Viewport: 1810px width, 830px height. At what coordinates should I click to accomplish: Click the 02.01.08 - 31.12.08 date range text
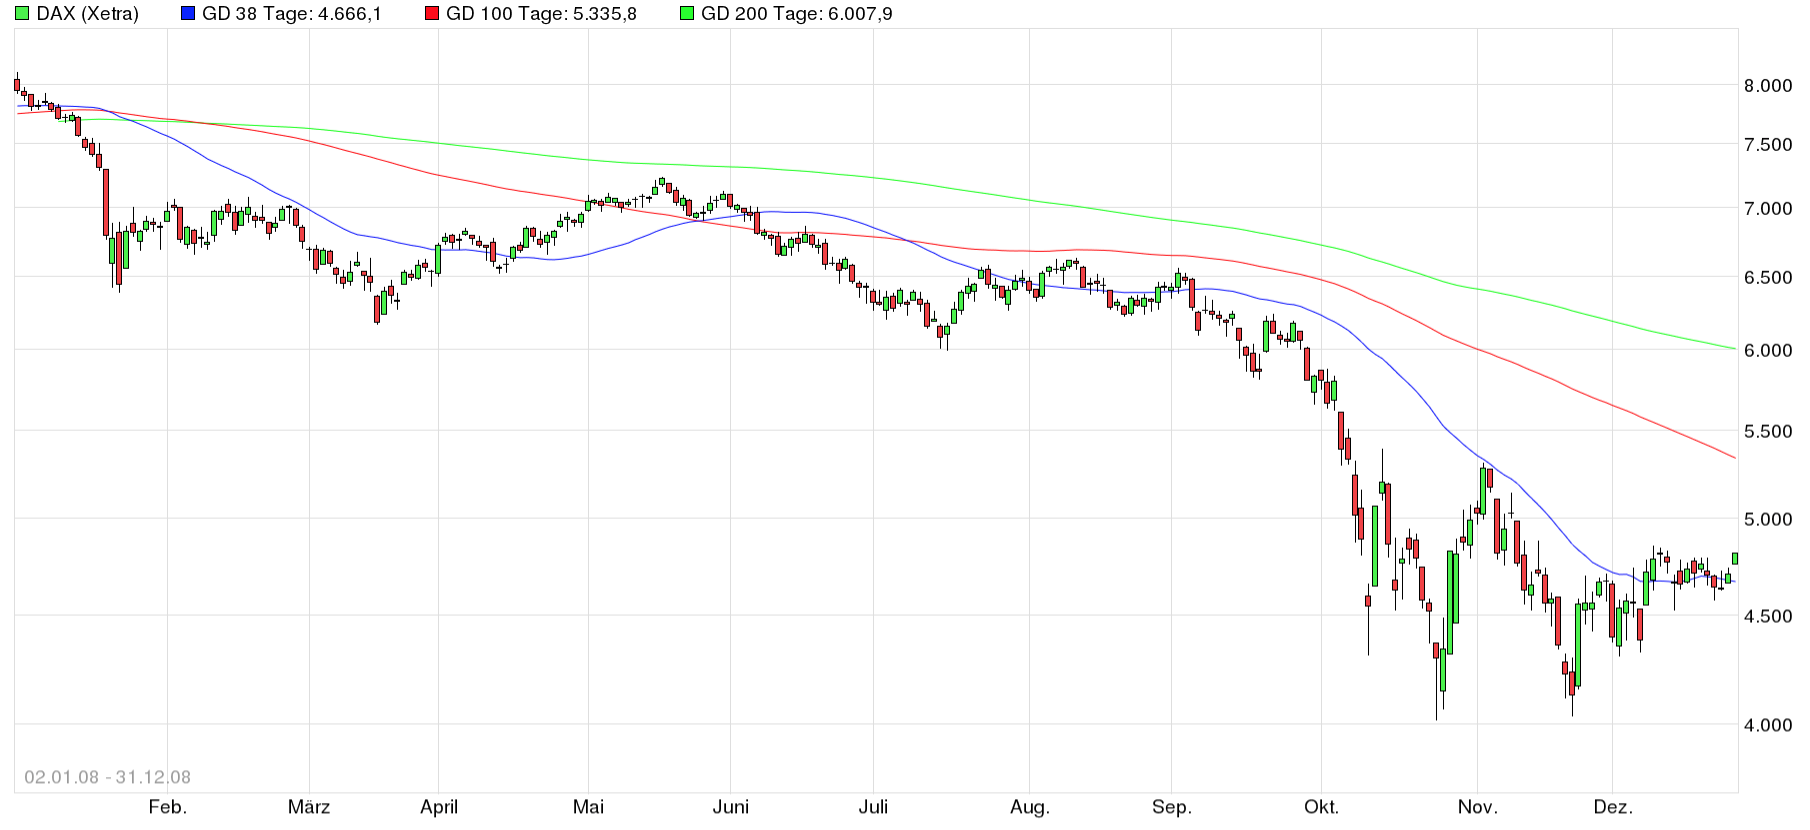click(107, 777)
